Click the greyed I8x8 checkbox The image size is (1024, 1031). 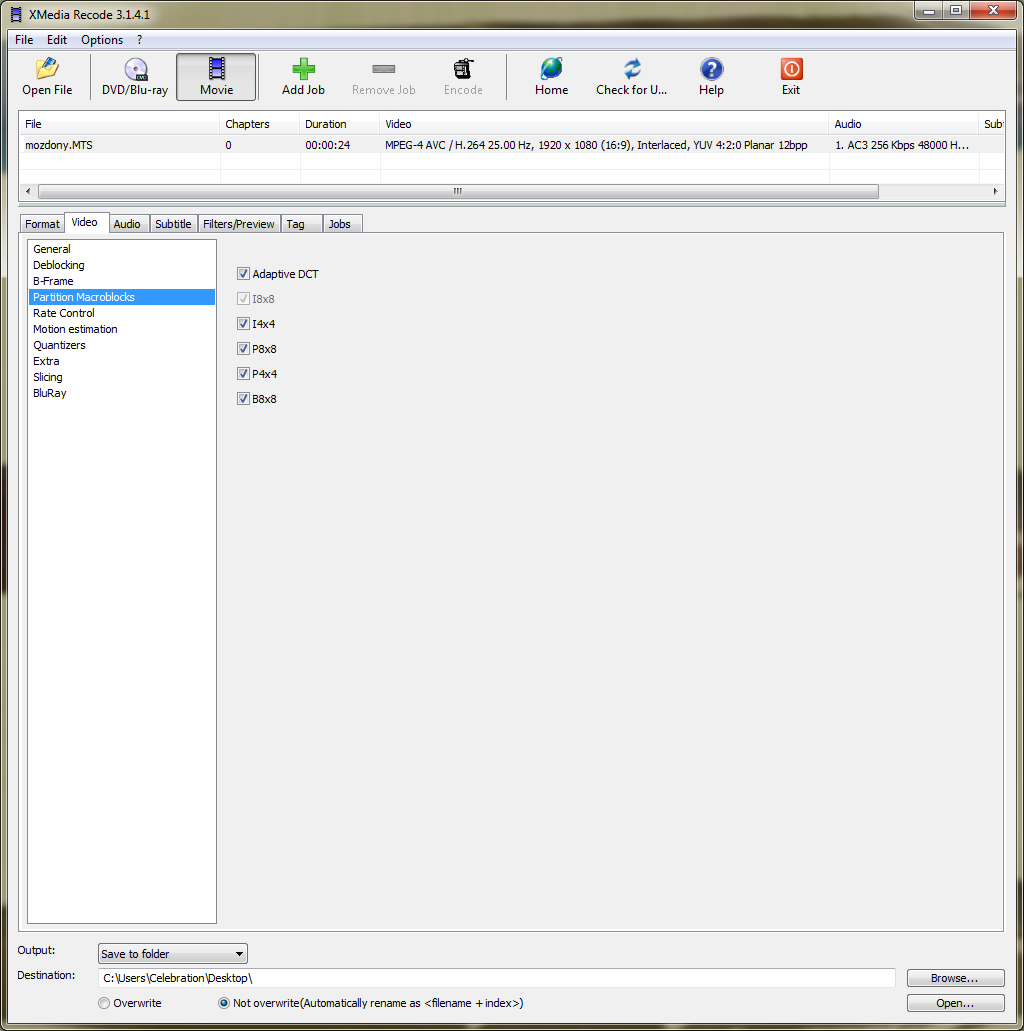click(243, 299)
